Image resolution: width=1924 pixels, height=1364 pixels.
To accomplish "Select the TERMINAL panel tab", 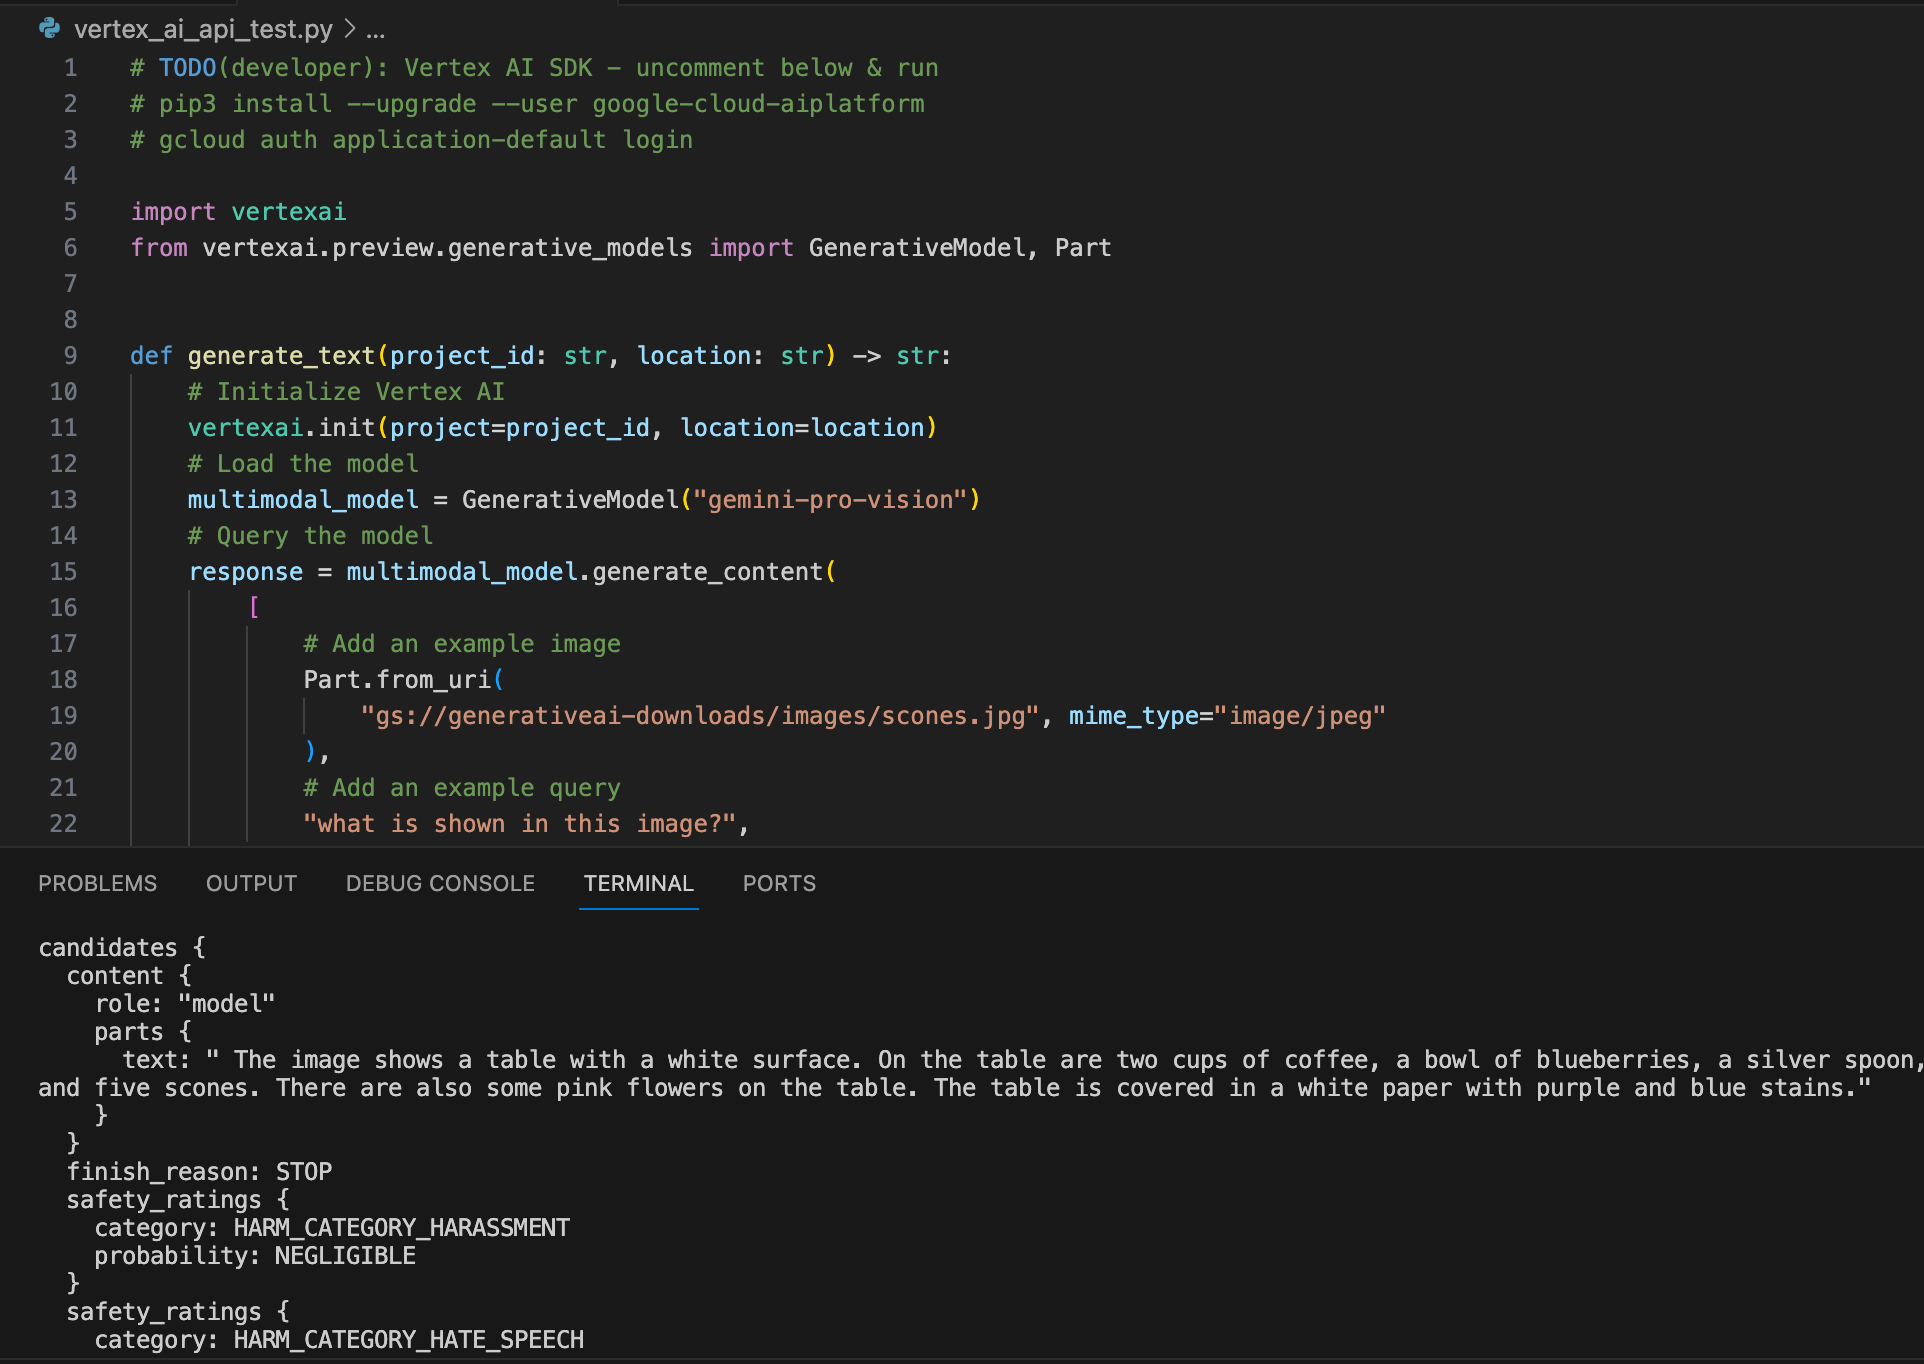I will coord(638,884).
